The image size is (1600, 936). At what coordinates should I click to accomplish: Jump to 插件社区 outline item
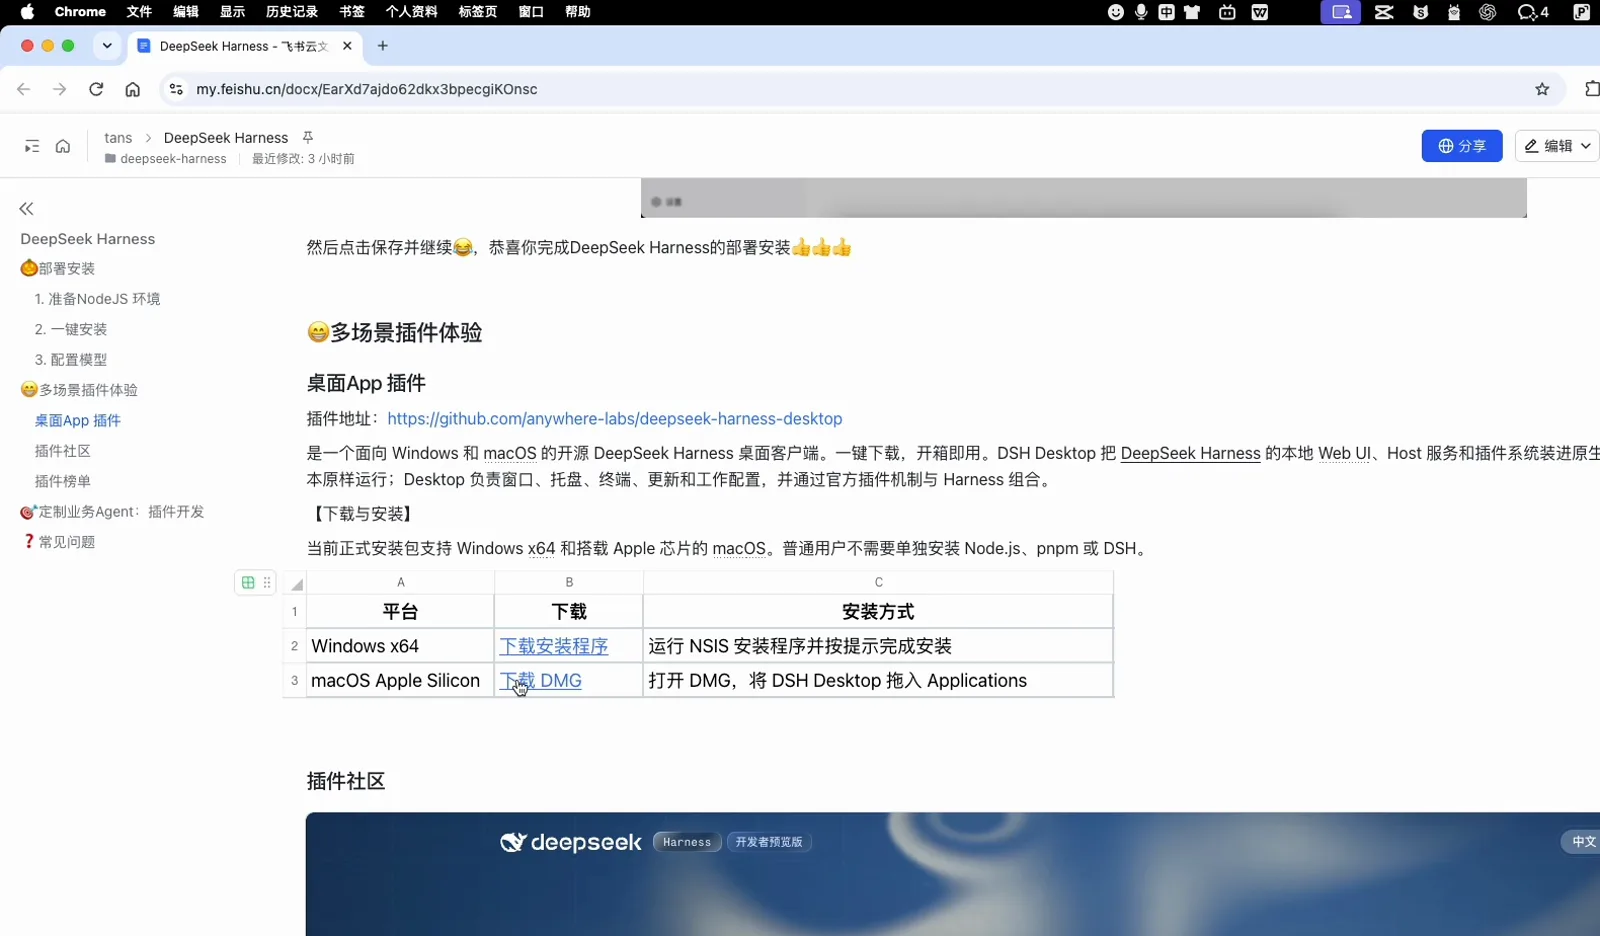pos(62,451)
